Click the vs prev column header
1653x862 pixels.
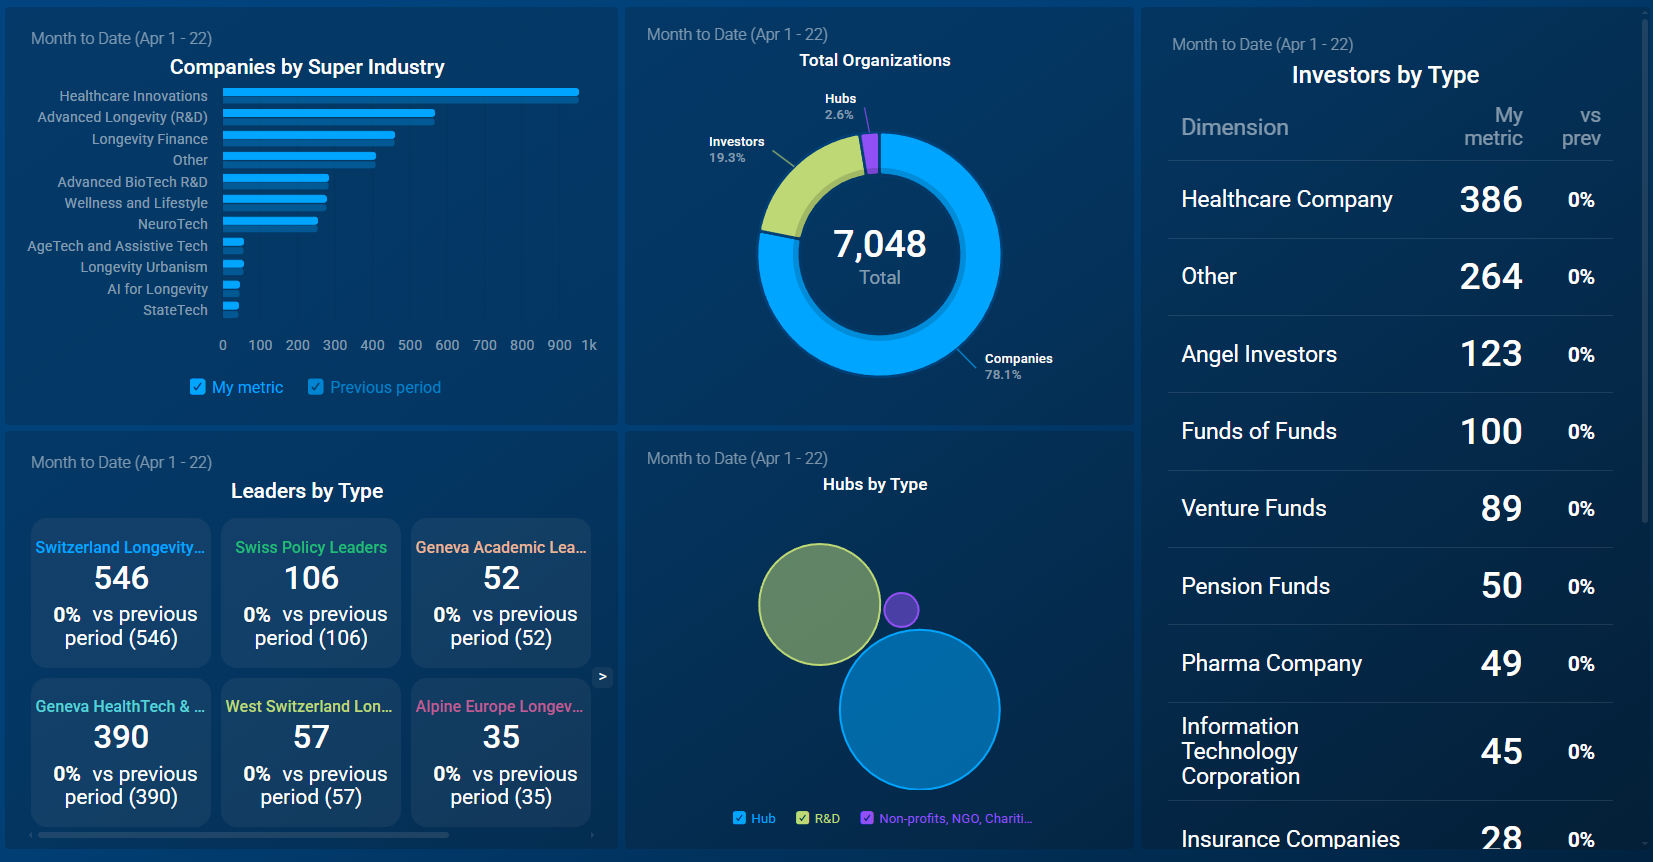pyautogui.click(x=1581, y=127)
